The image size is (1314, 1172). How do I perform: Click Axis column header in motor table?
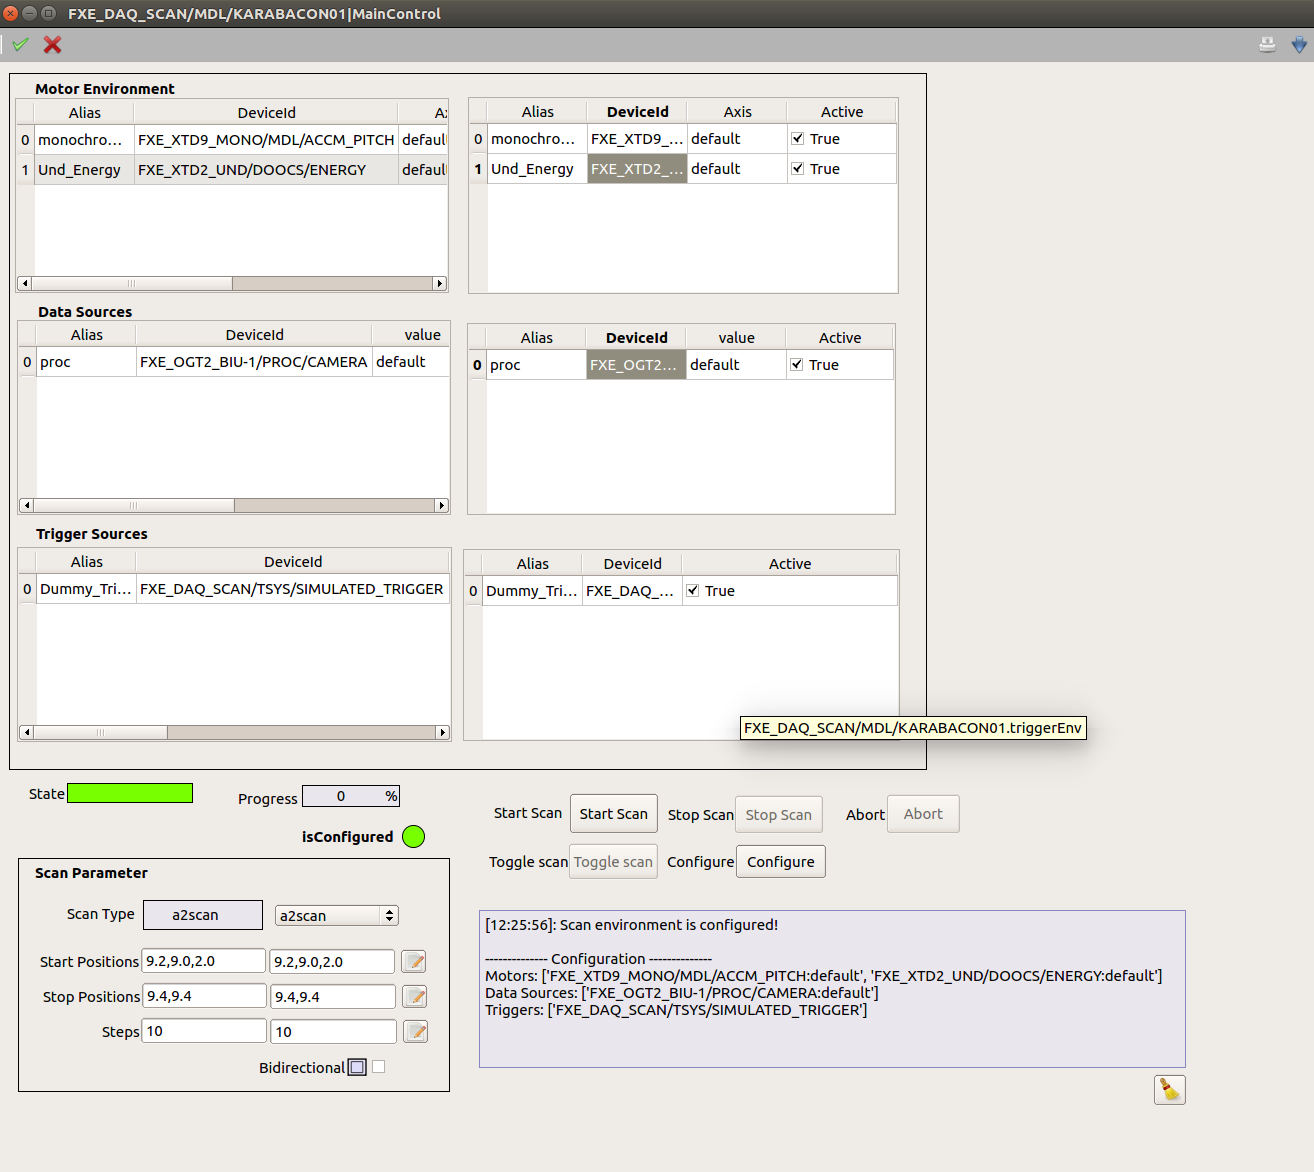pos(738,112)
